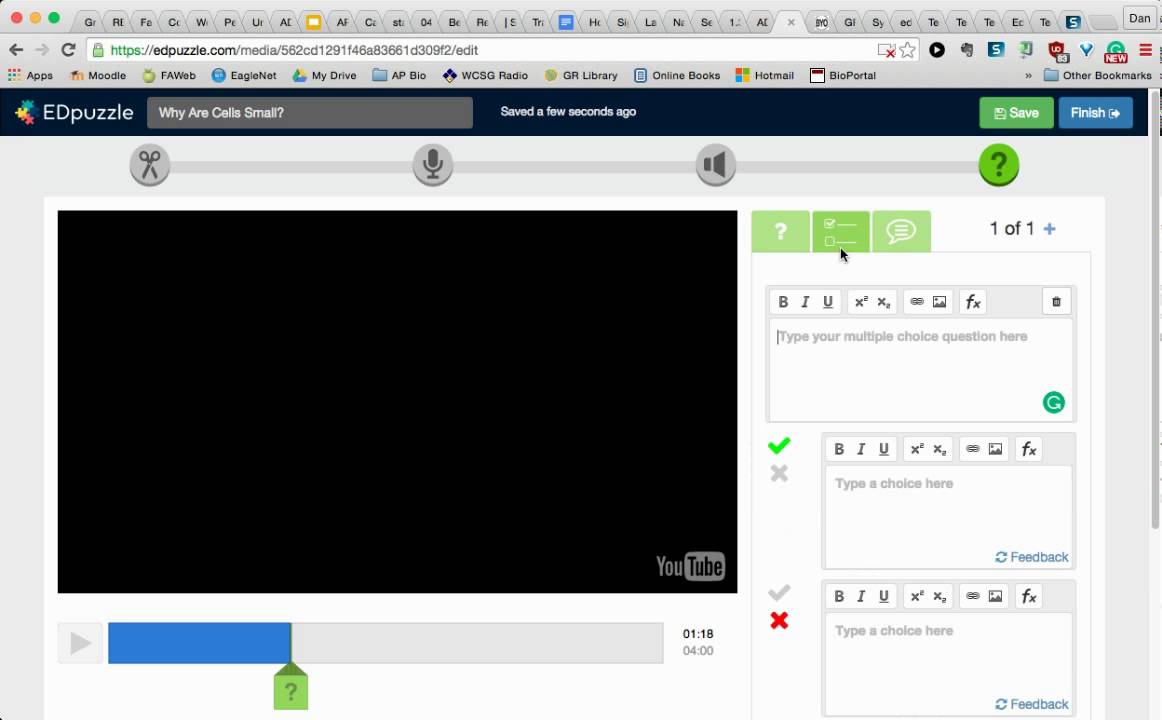Screen dimensions: 1162x720
Task: Open the Apps shortcut in bookmarks bar
Action: point(30,76)
